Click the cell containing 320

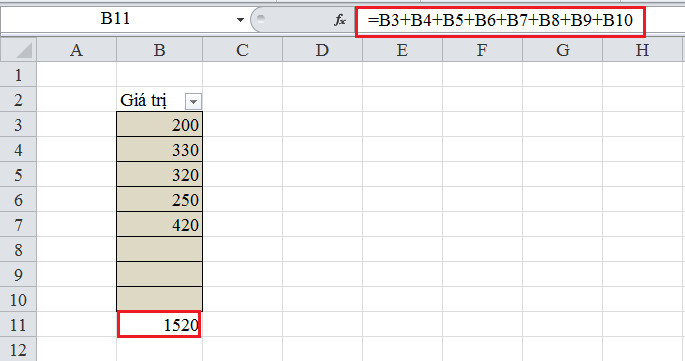pyautogui.click(x=159, y=174)
